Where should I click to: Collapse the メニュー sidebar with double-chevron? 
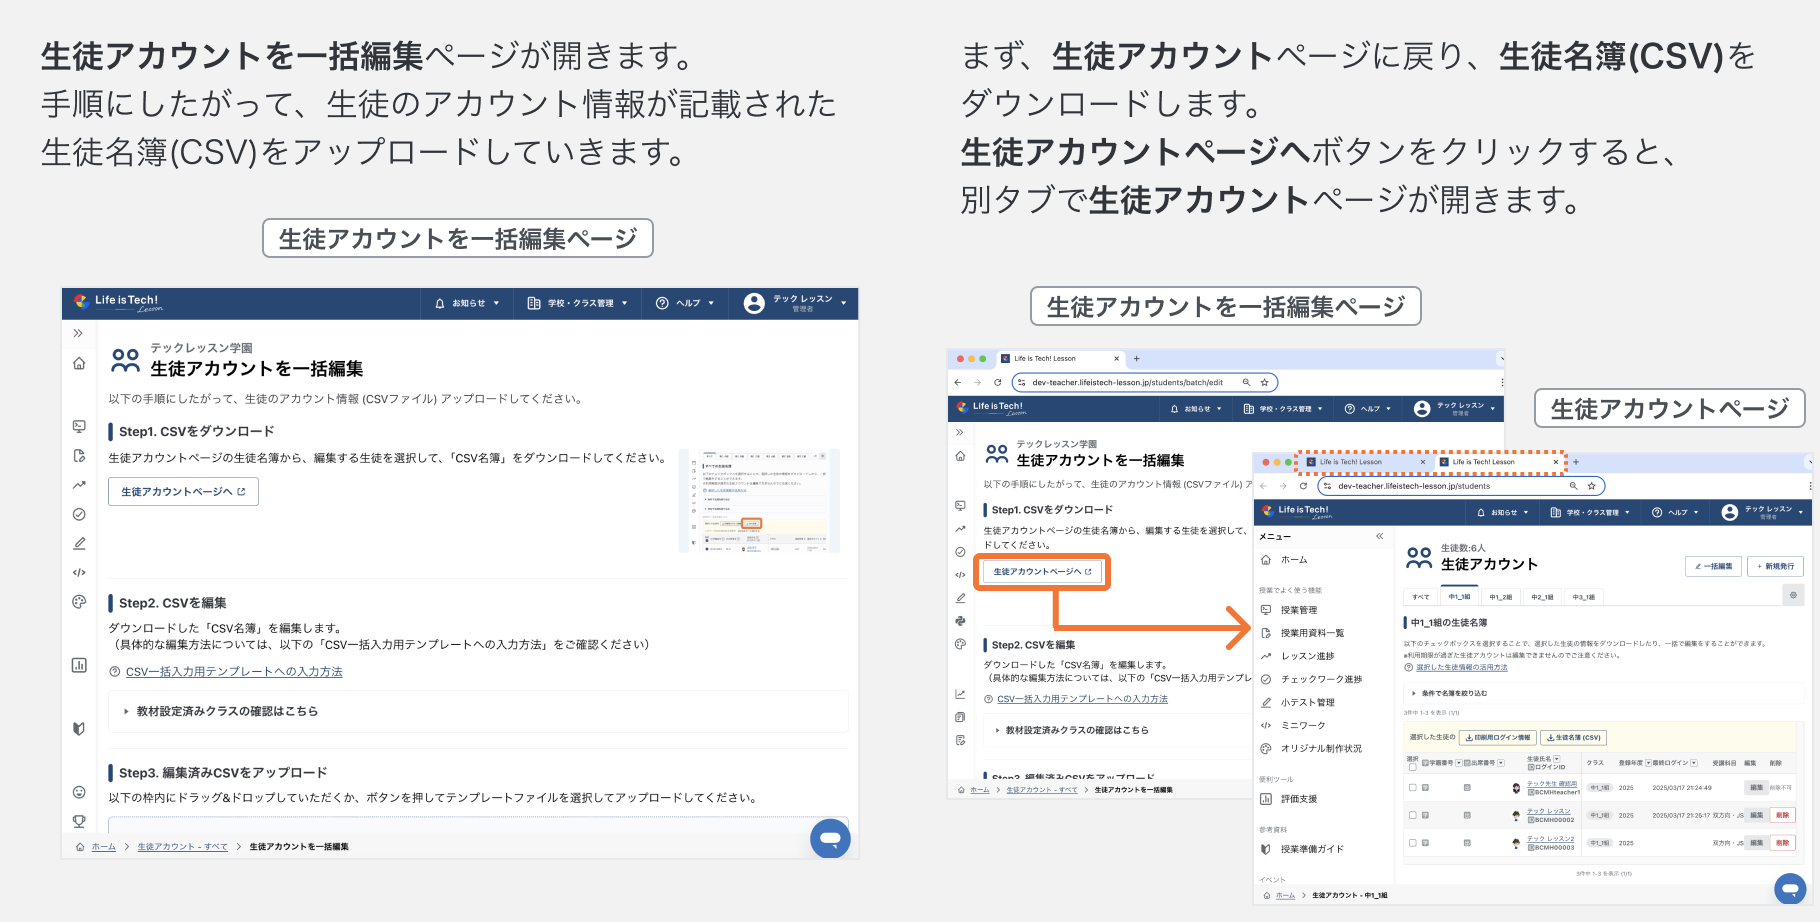click(1379, 536)
